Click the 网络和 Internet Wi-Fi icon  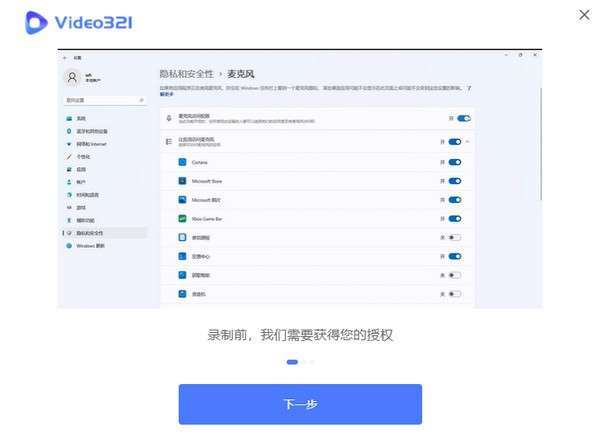pyautogui.click(x=69, y=144)
